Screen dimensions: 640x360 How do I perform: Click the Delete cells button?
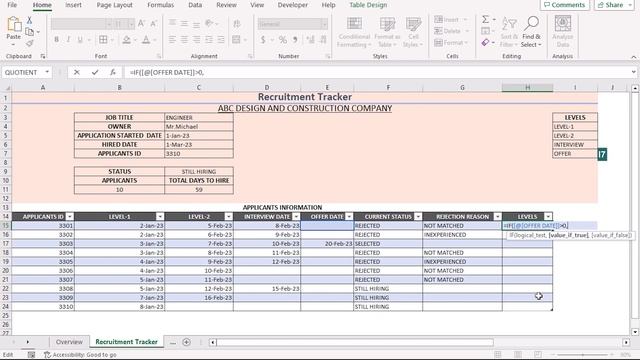point(451,31)
